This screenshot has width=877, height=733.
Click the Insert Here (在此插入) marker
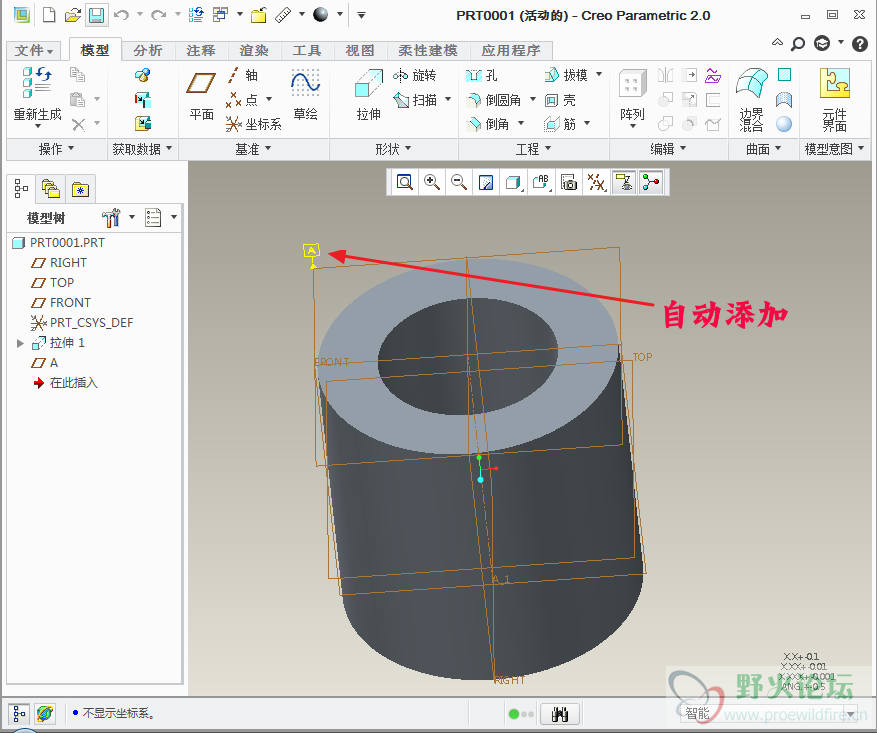[x=65, y=384]
